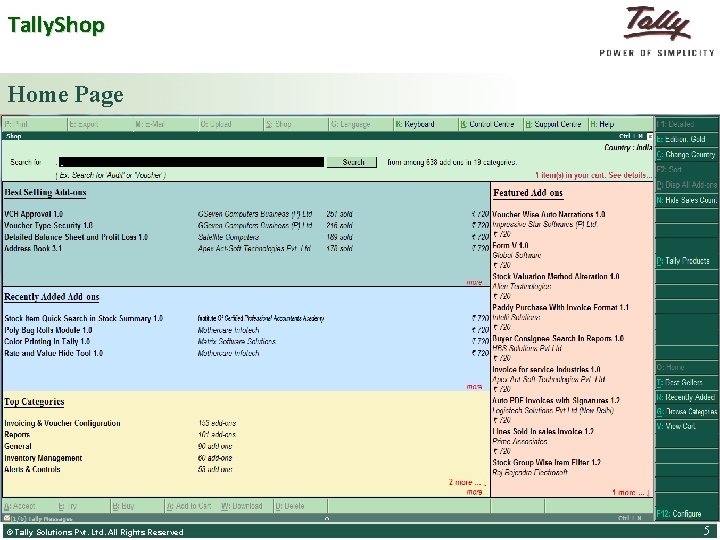720x540 pixels.
Task: Open Invoicing & Voucher Configuration category
Action: pos(62,423)
